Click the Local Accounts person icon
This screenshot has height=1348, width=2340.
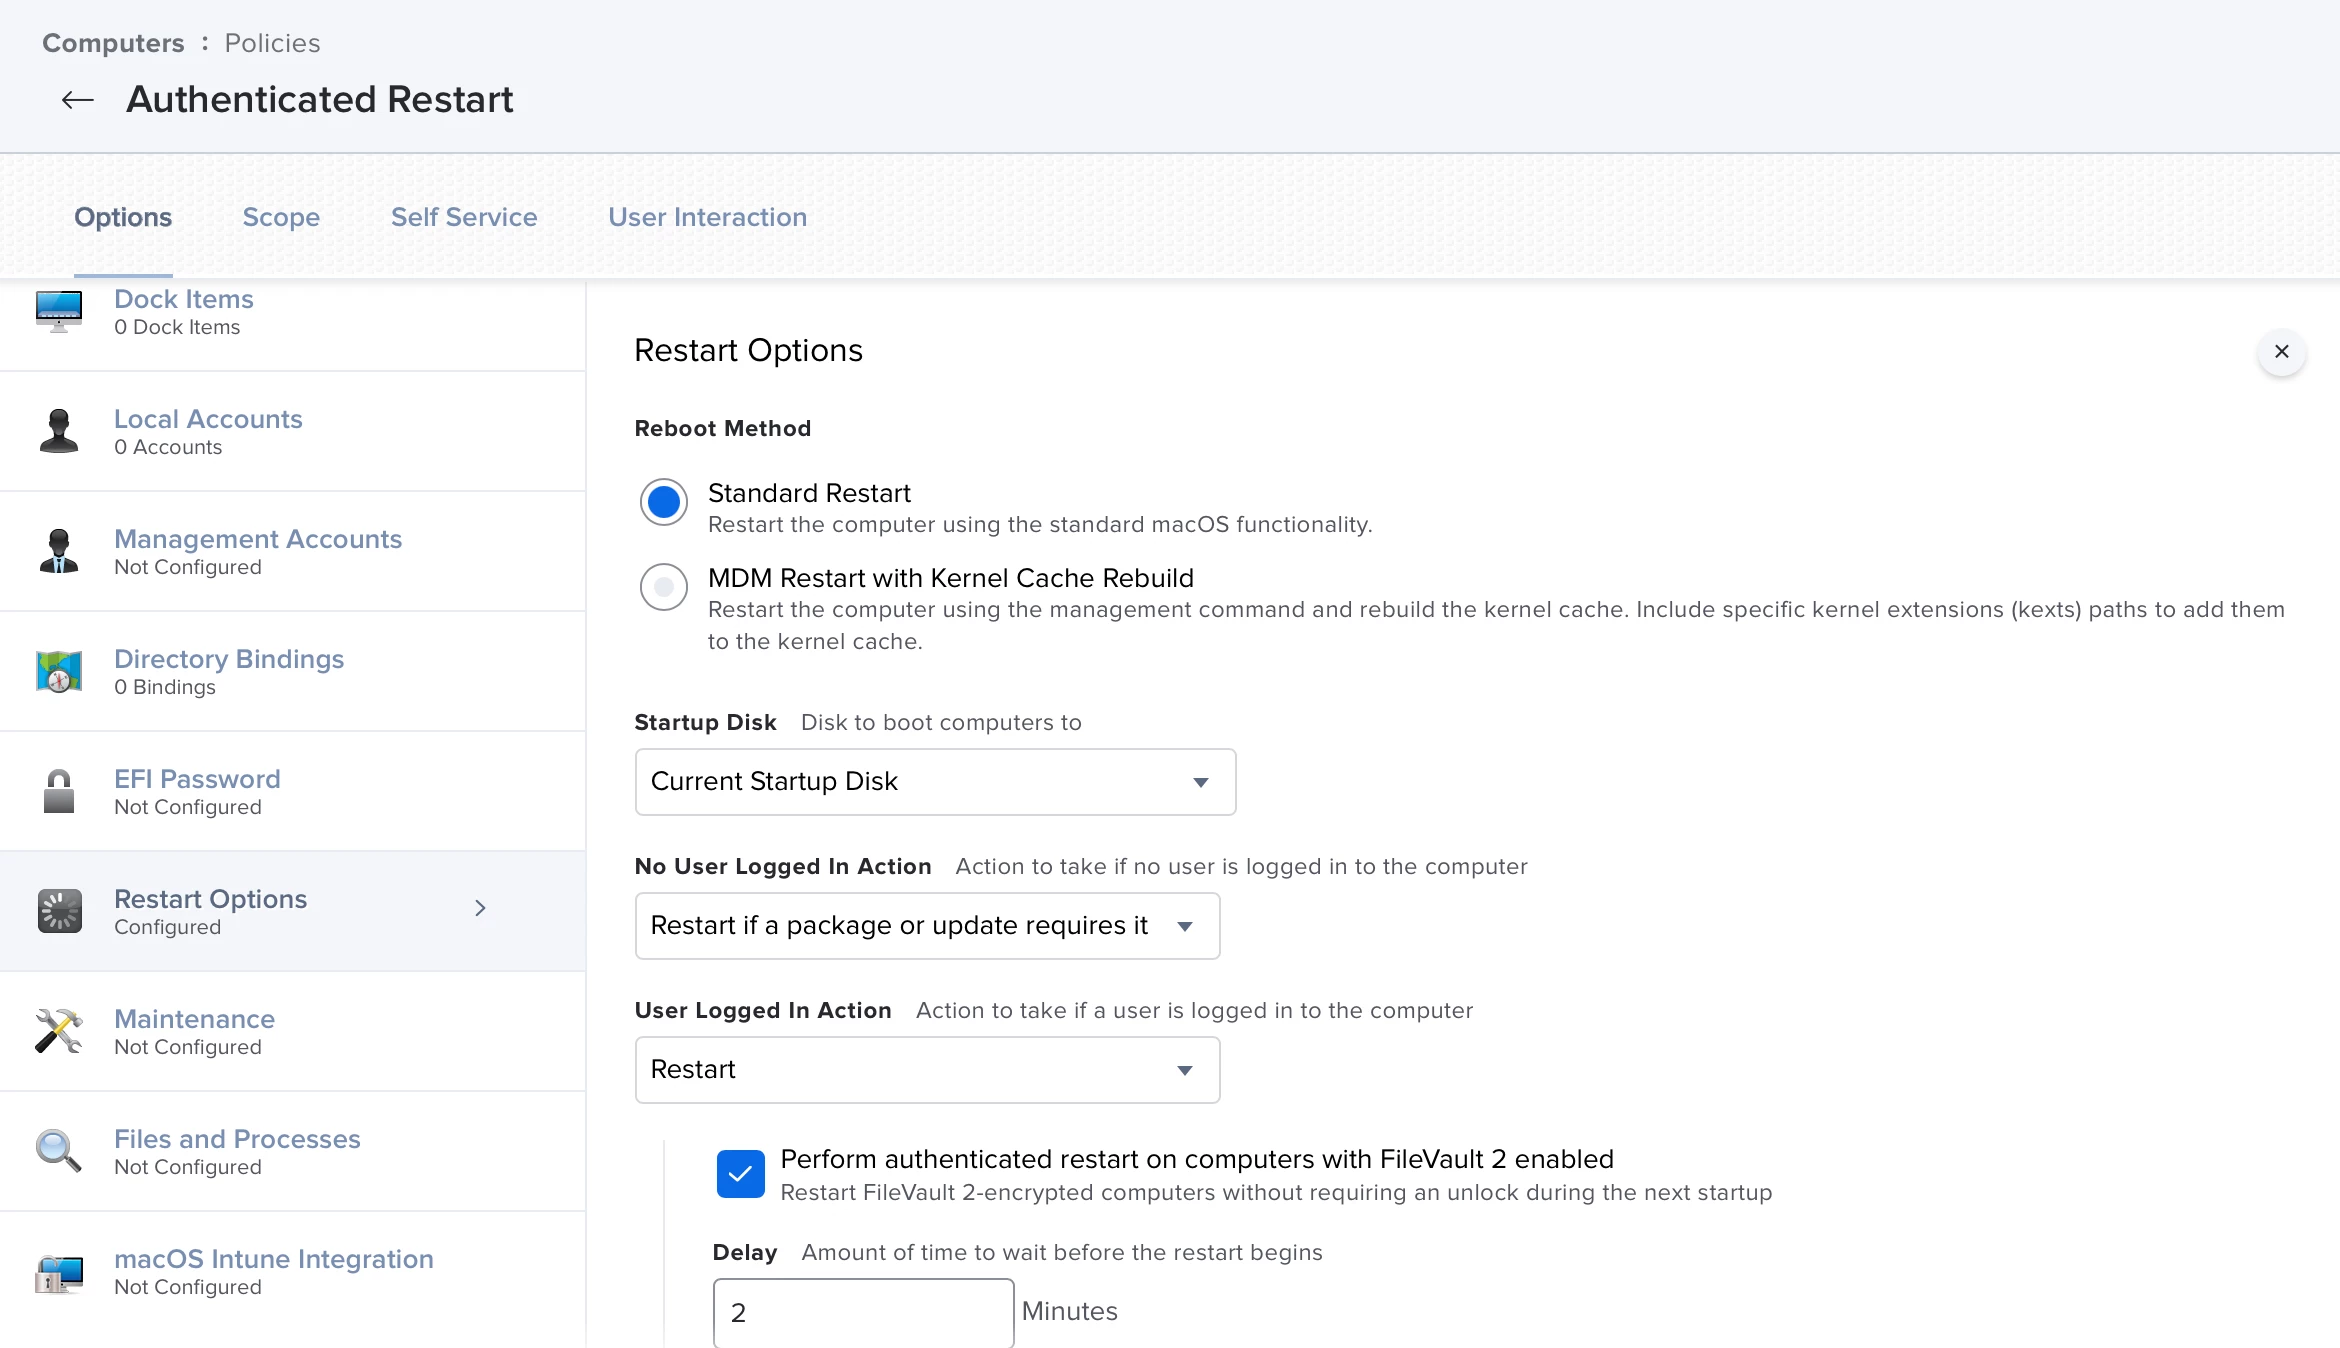pyautogui.click(x=59, y=431)
